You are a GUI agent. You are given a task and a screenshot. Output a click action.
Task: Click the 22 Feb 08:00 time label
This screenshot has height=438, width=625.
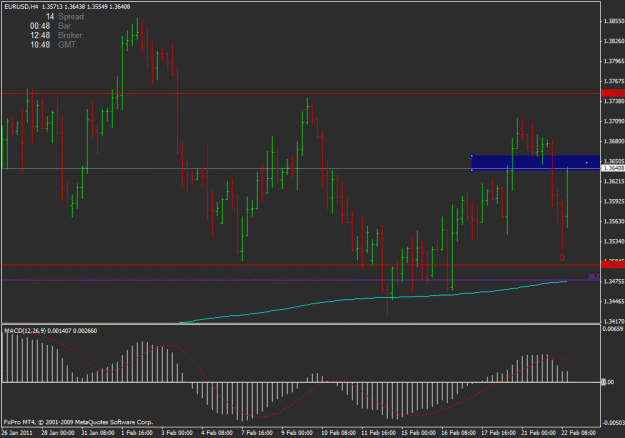(x=578, y=433)
